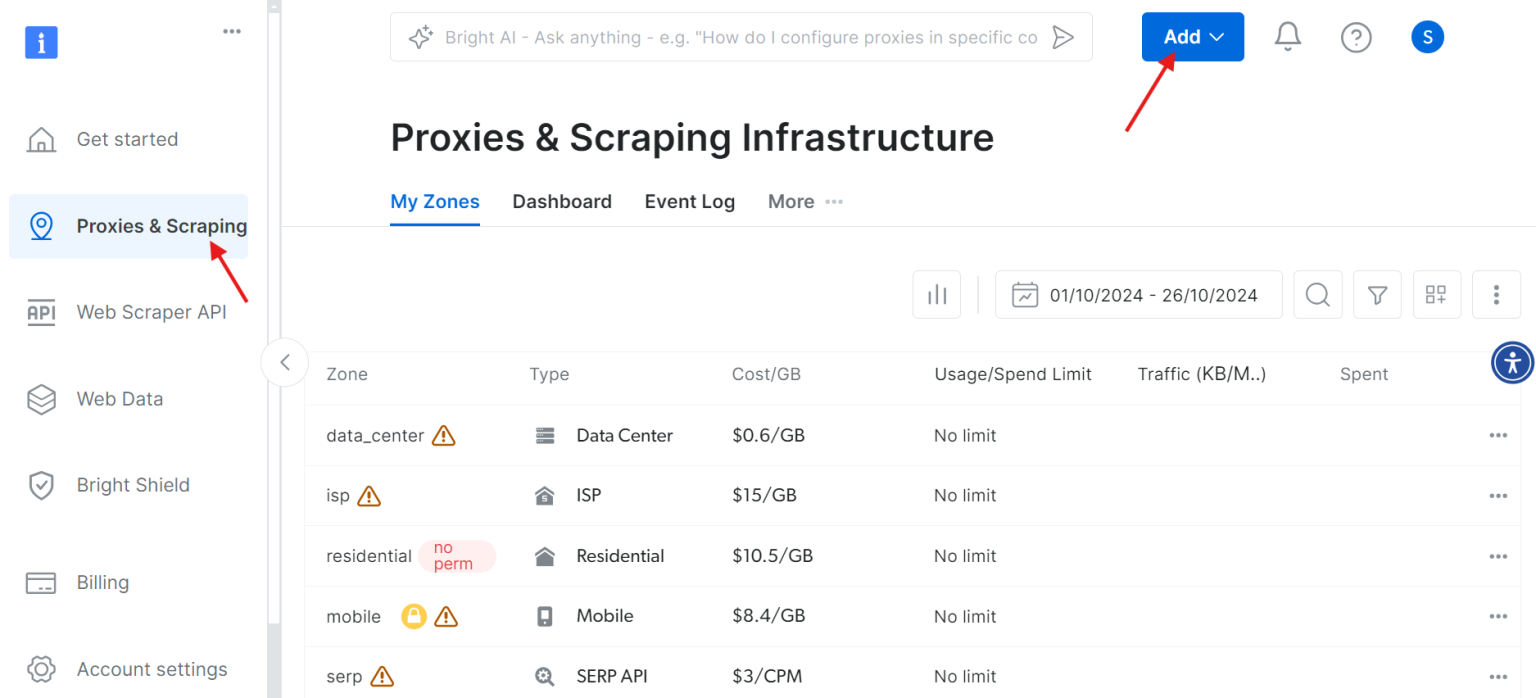Open Web Scraper API in the sidebar

click(x=151, y=312)
